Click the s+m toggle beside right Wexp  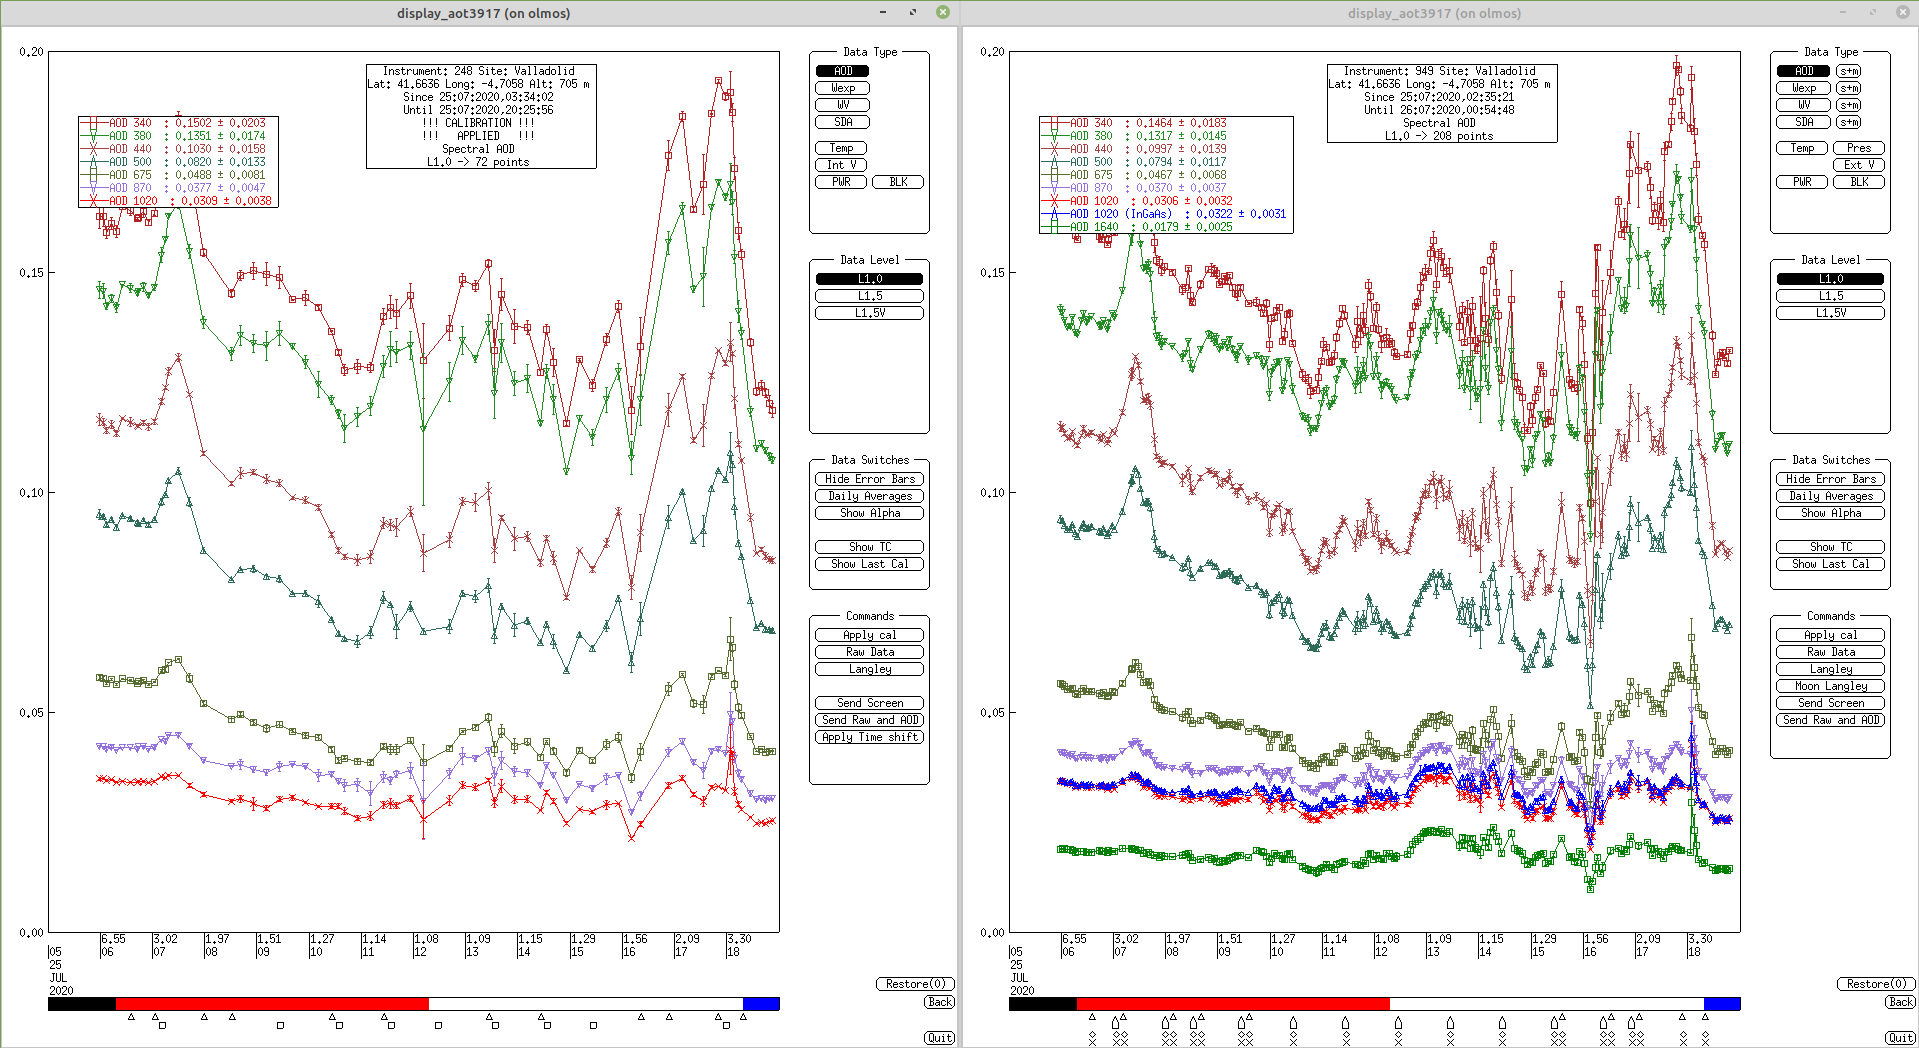pyautogui.click(x=1849, y=88)
